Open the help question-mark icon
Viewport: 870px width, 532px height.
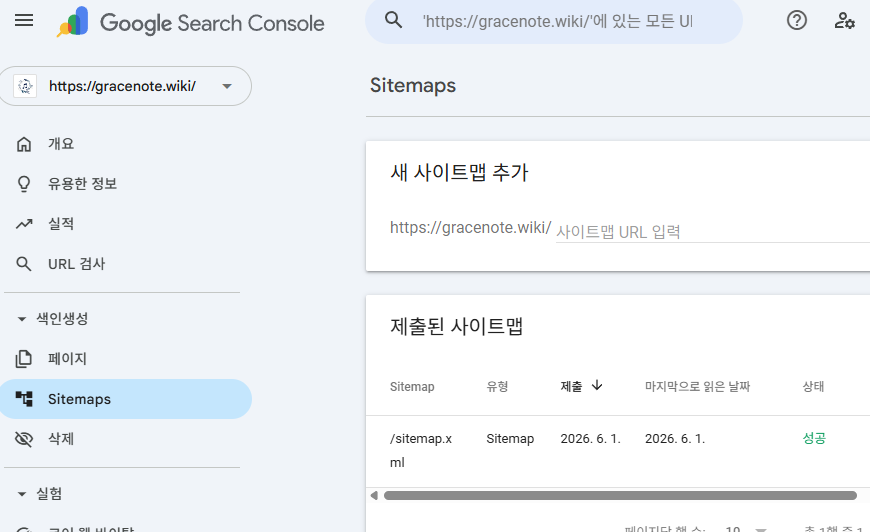(x=797, y=21)
